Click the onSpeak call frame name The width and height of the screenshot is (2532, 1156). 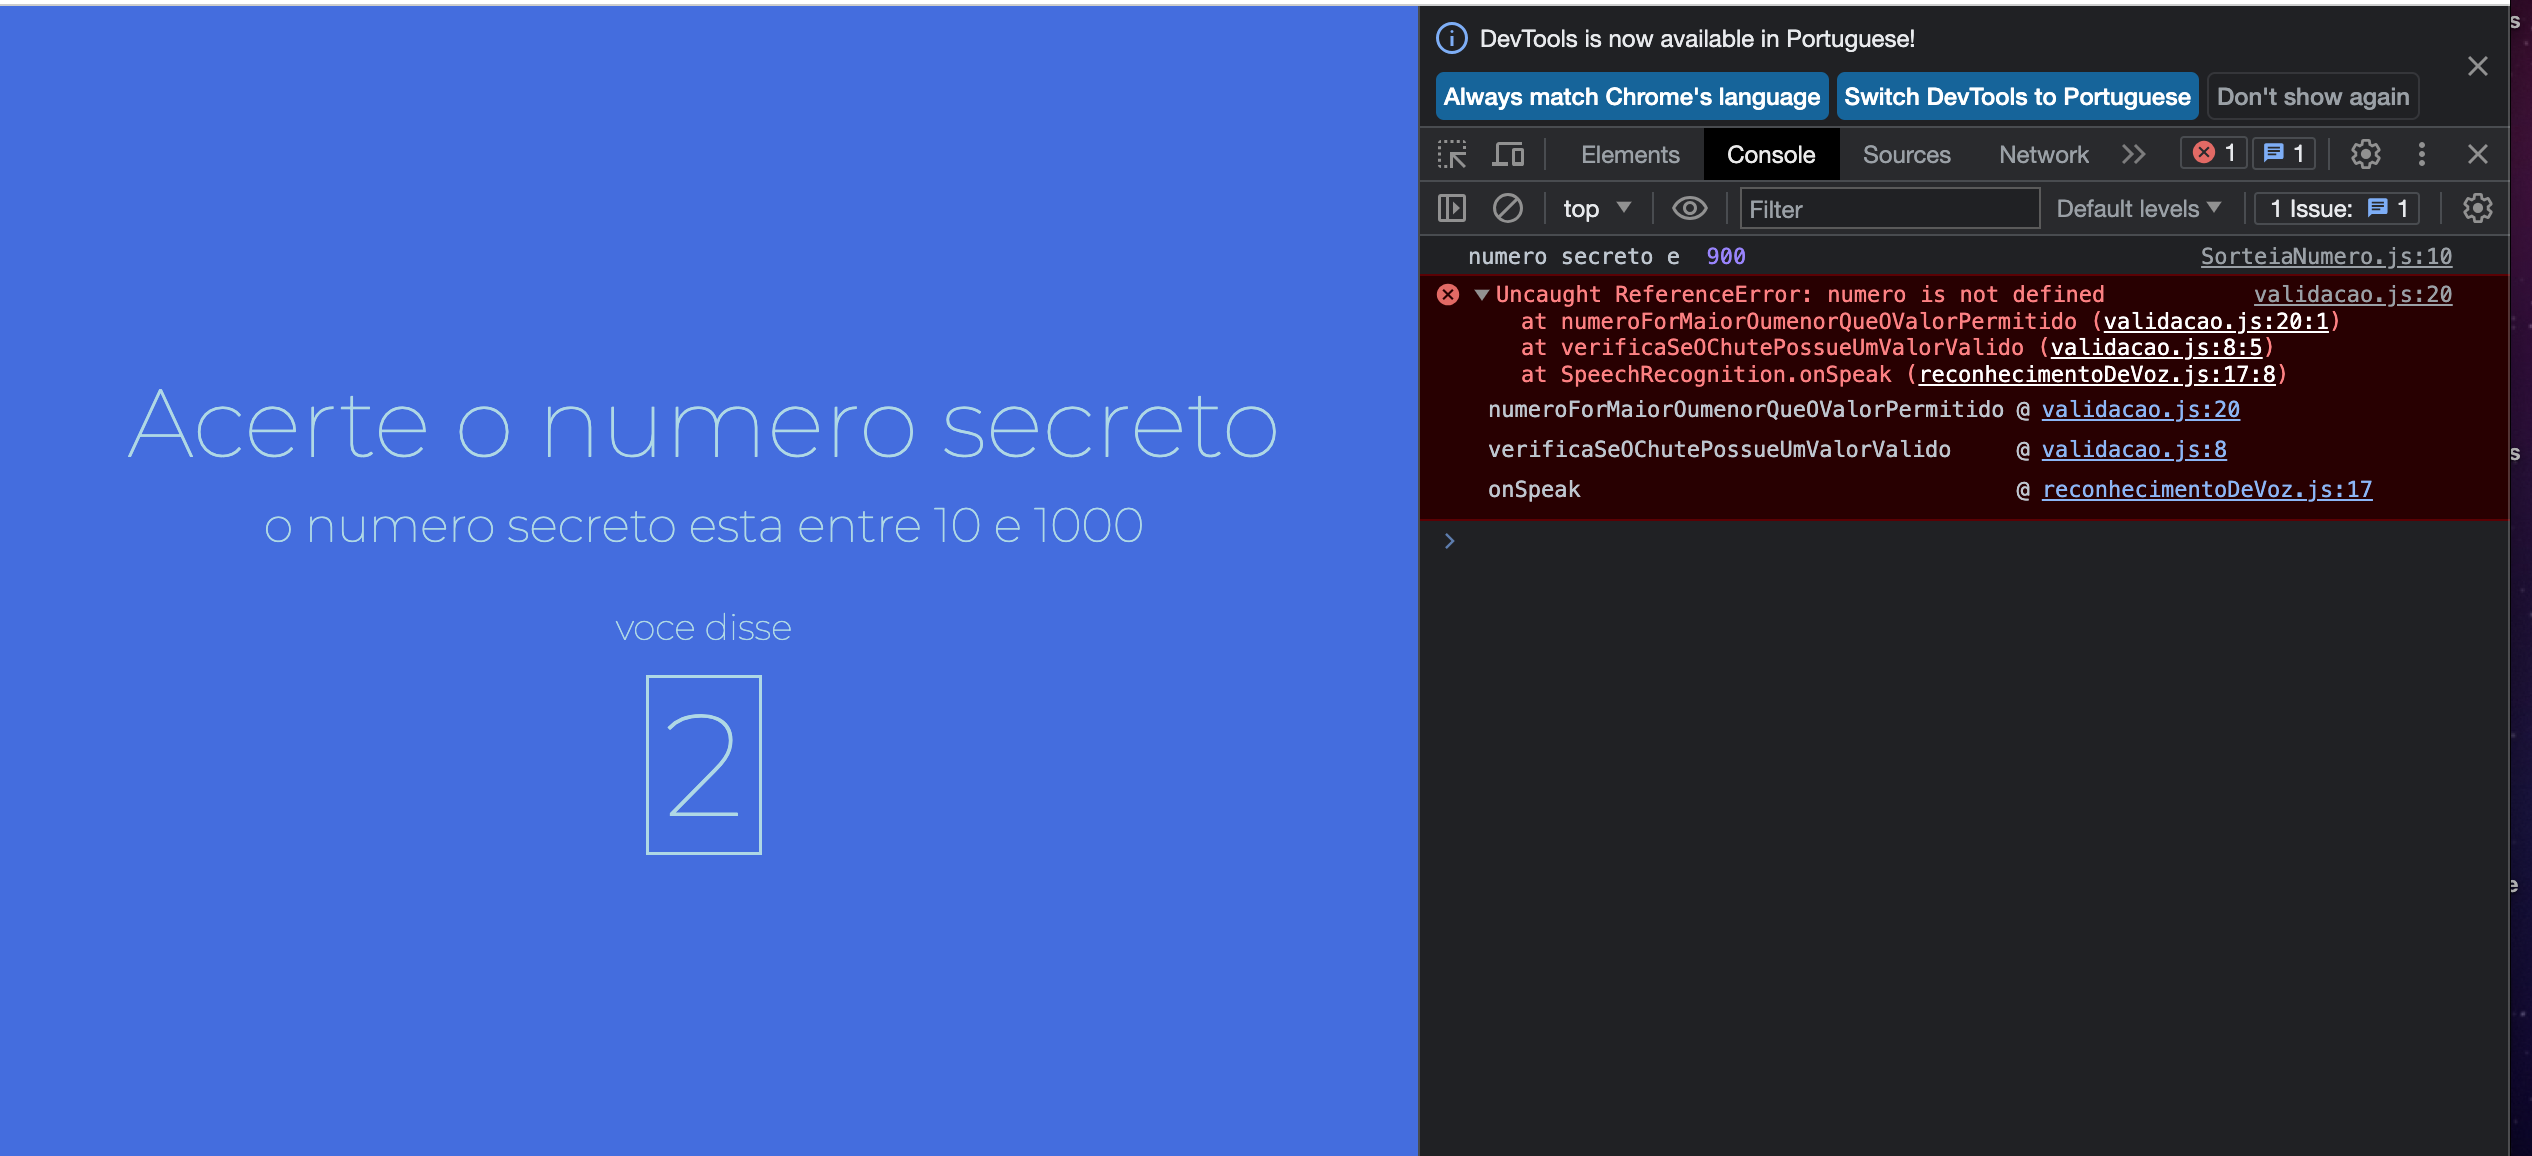click(1534, 489)
